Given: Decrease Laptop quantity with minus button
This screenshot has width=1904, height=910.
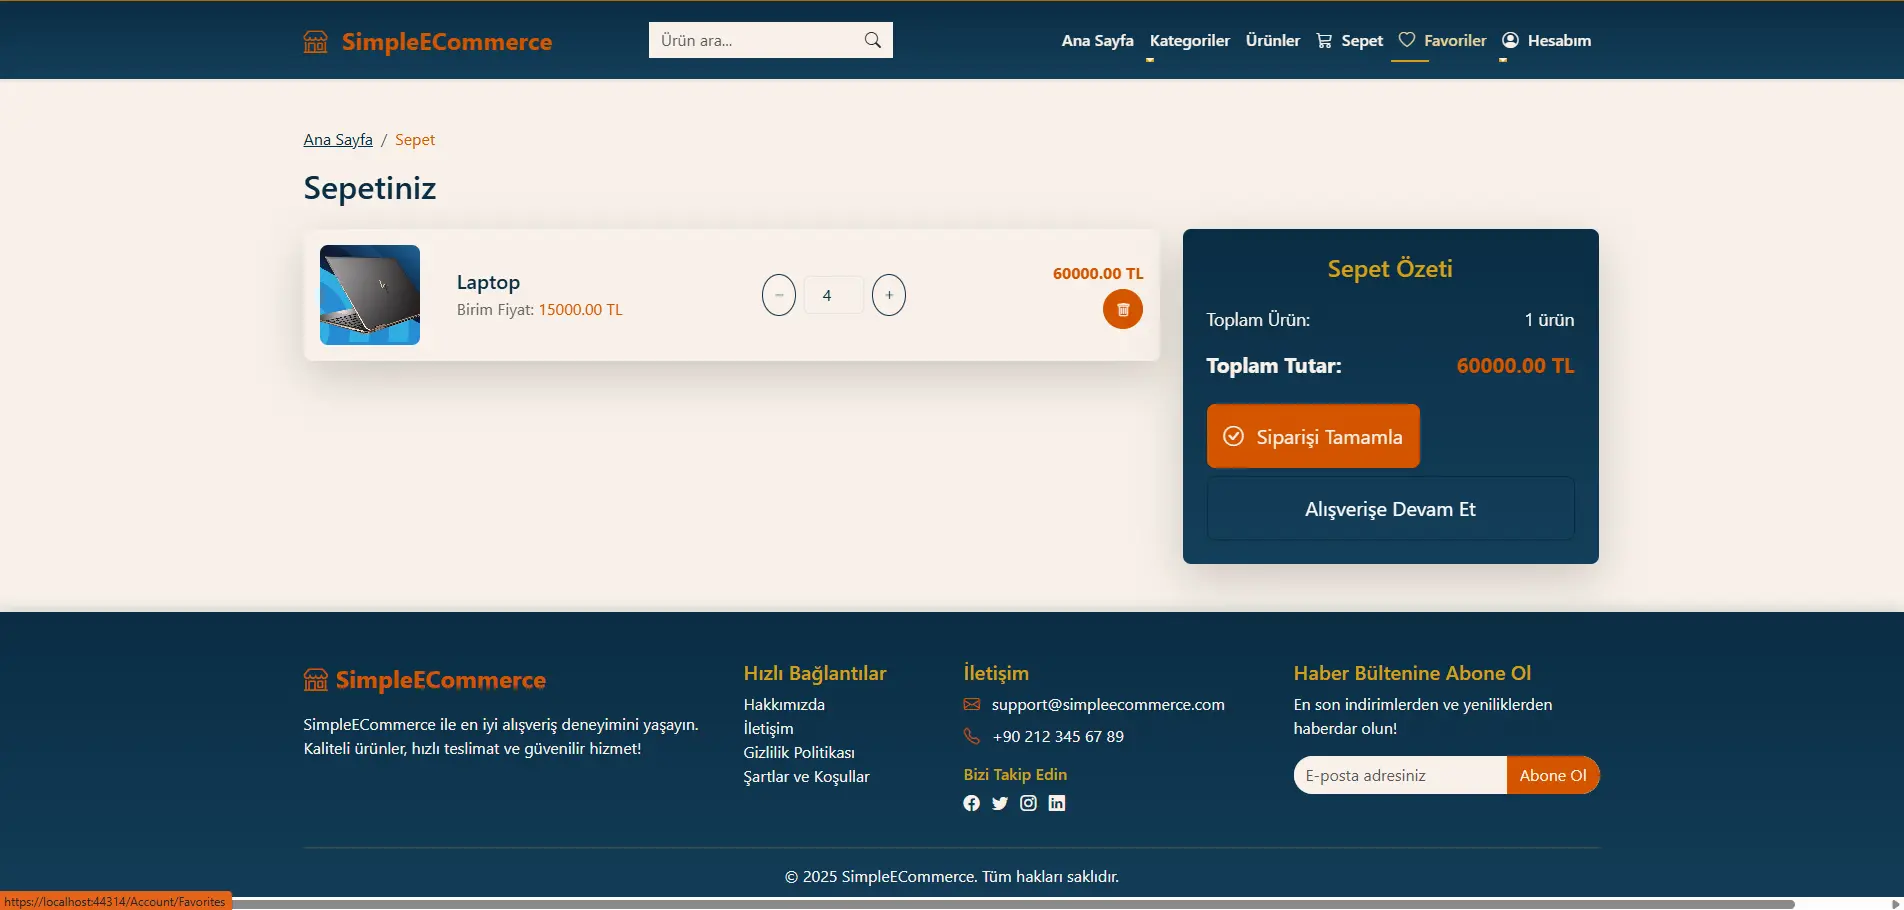Looking at the screenshot, I should pyautogui.click(x=778, y=295).
